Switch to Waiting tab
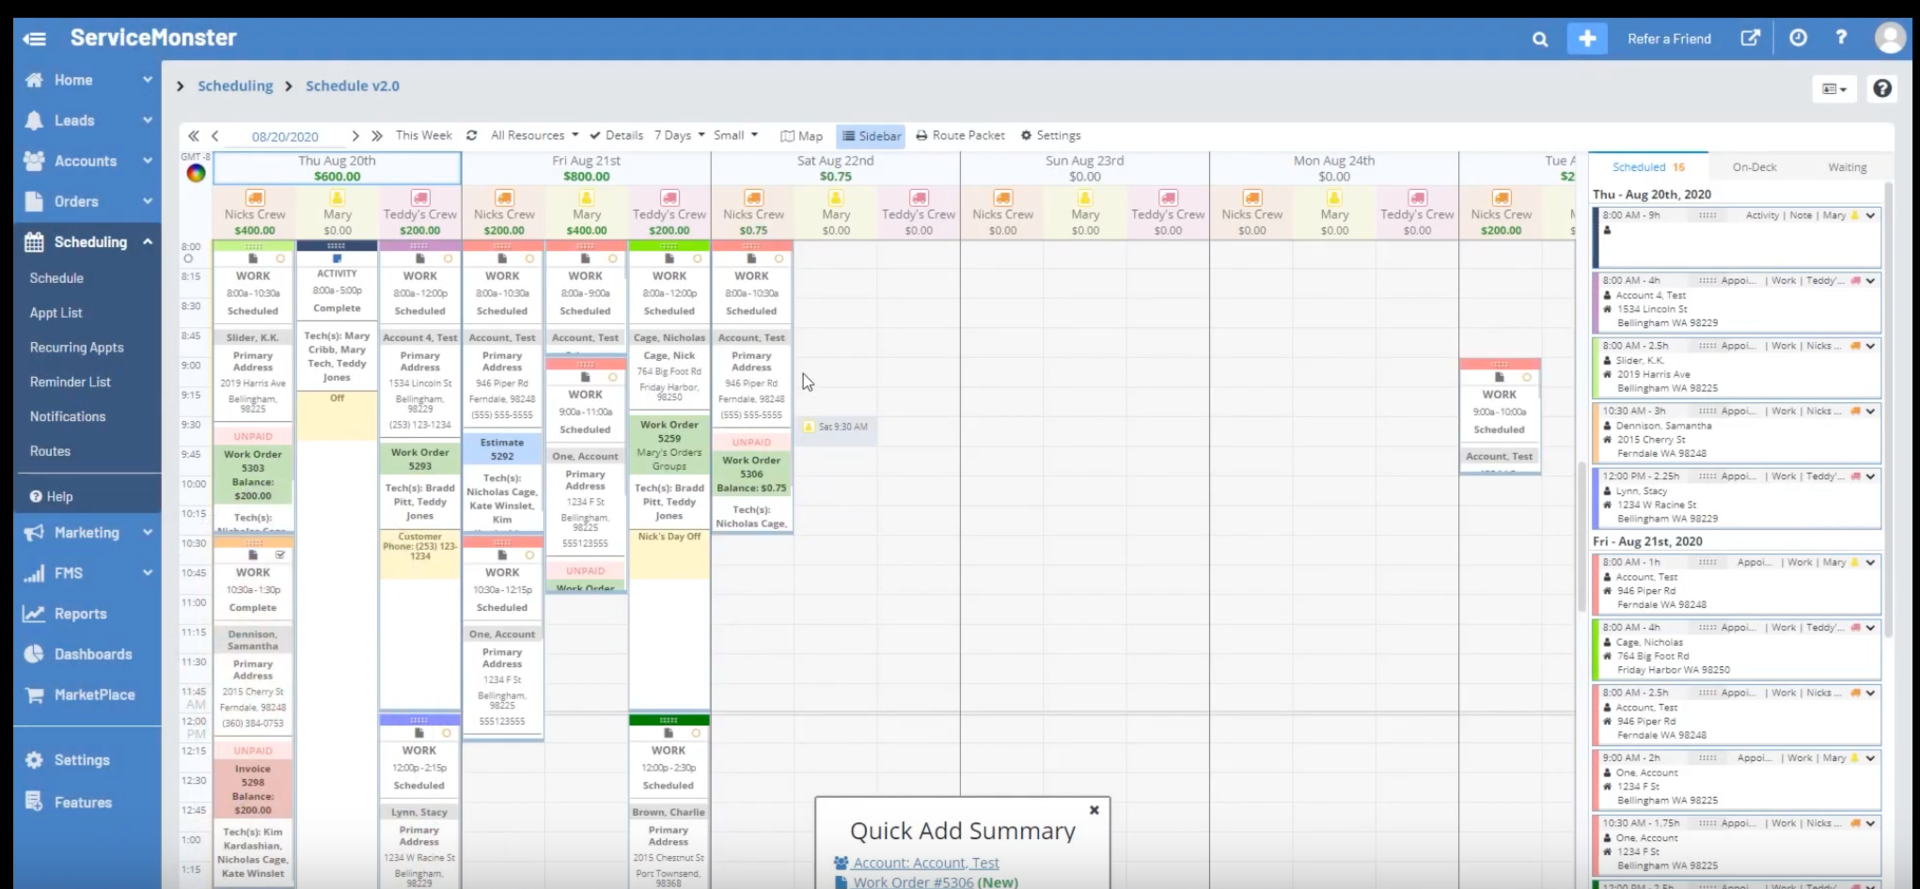The image size is (1920, 889). point(1847,167)
